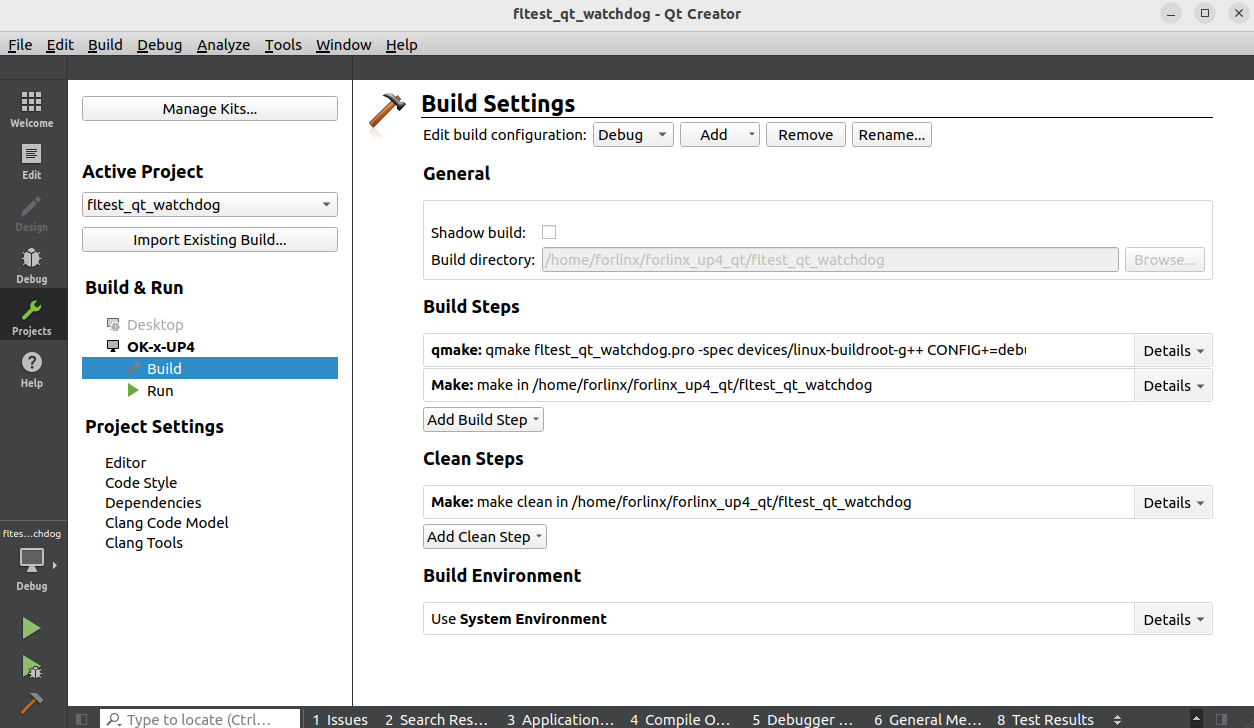The image size is (1254, 728).
Task: Click the Build Settings hammer icon
Action: click(387, 111)
